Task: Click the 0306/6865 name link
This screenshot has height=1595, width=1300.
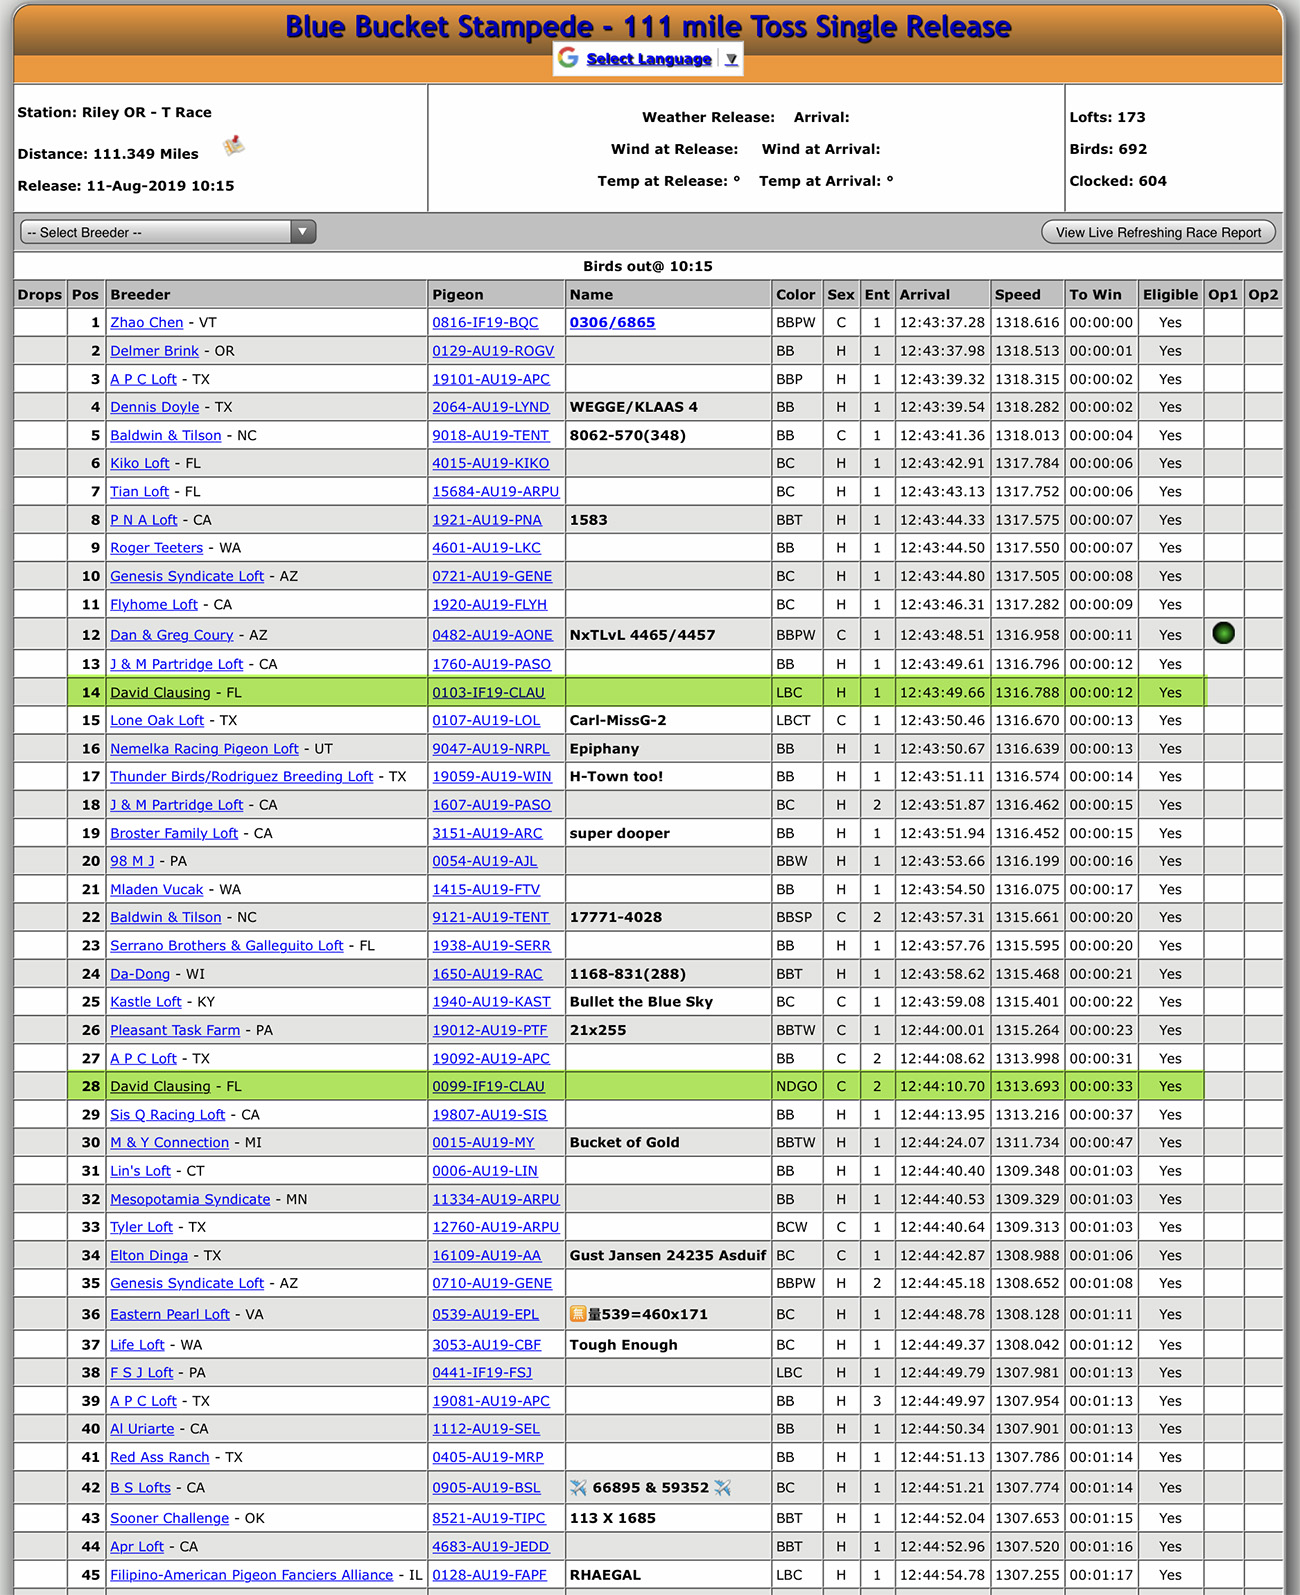Action: [x=612, y=322]
